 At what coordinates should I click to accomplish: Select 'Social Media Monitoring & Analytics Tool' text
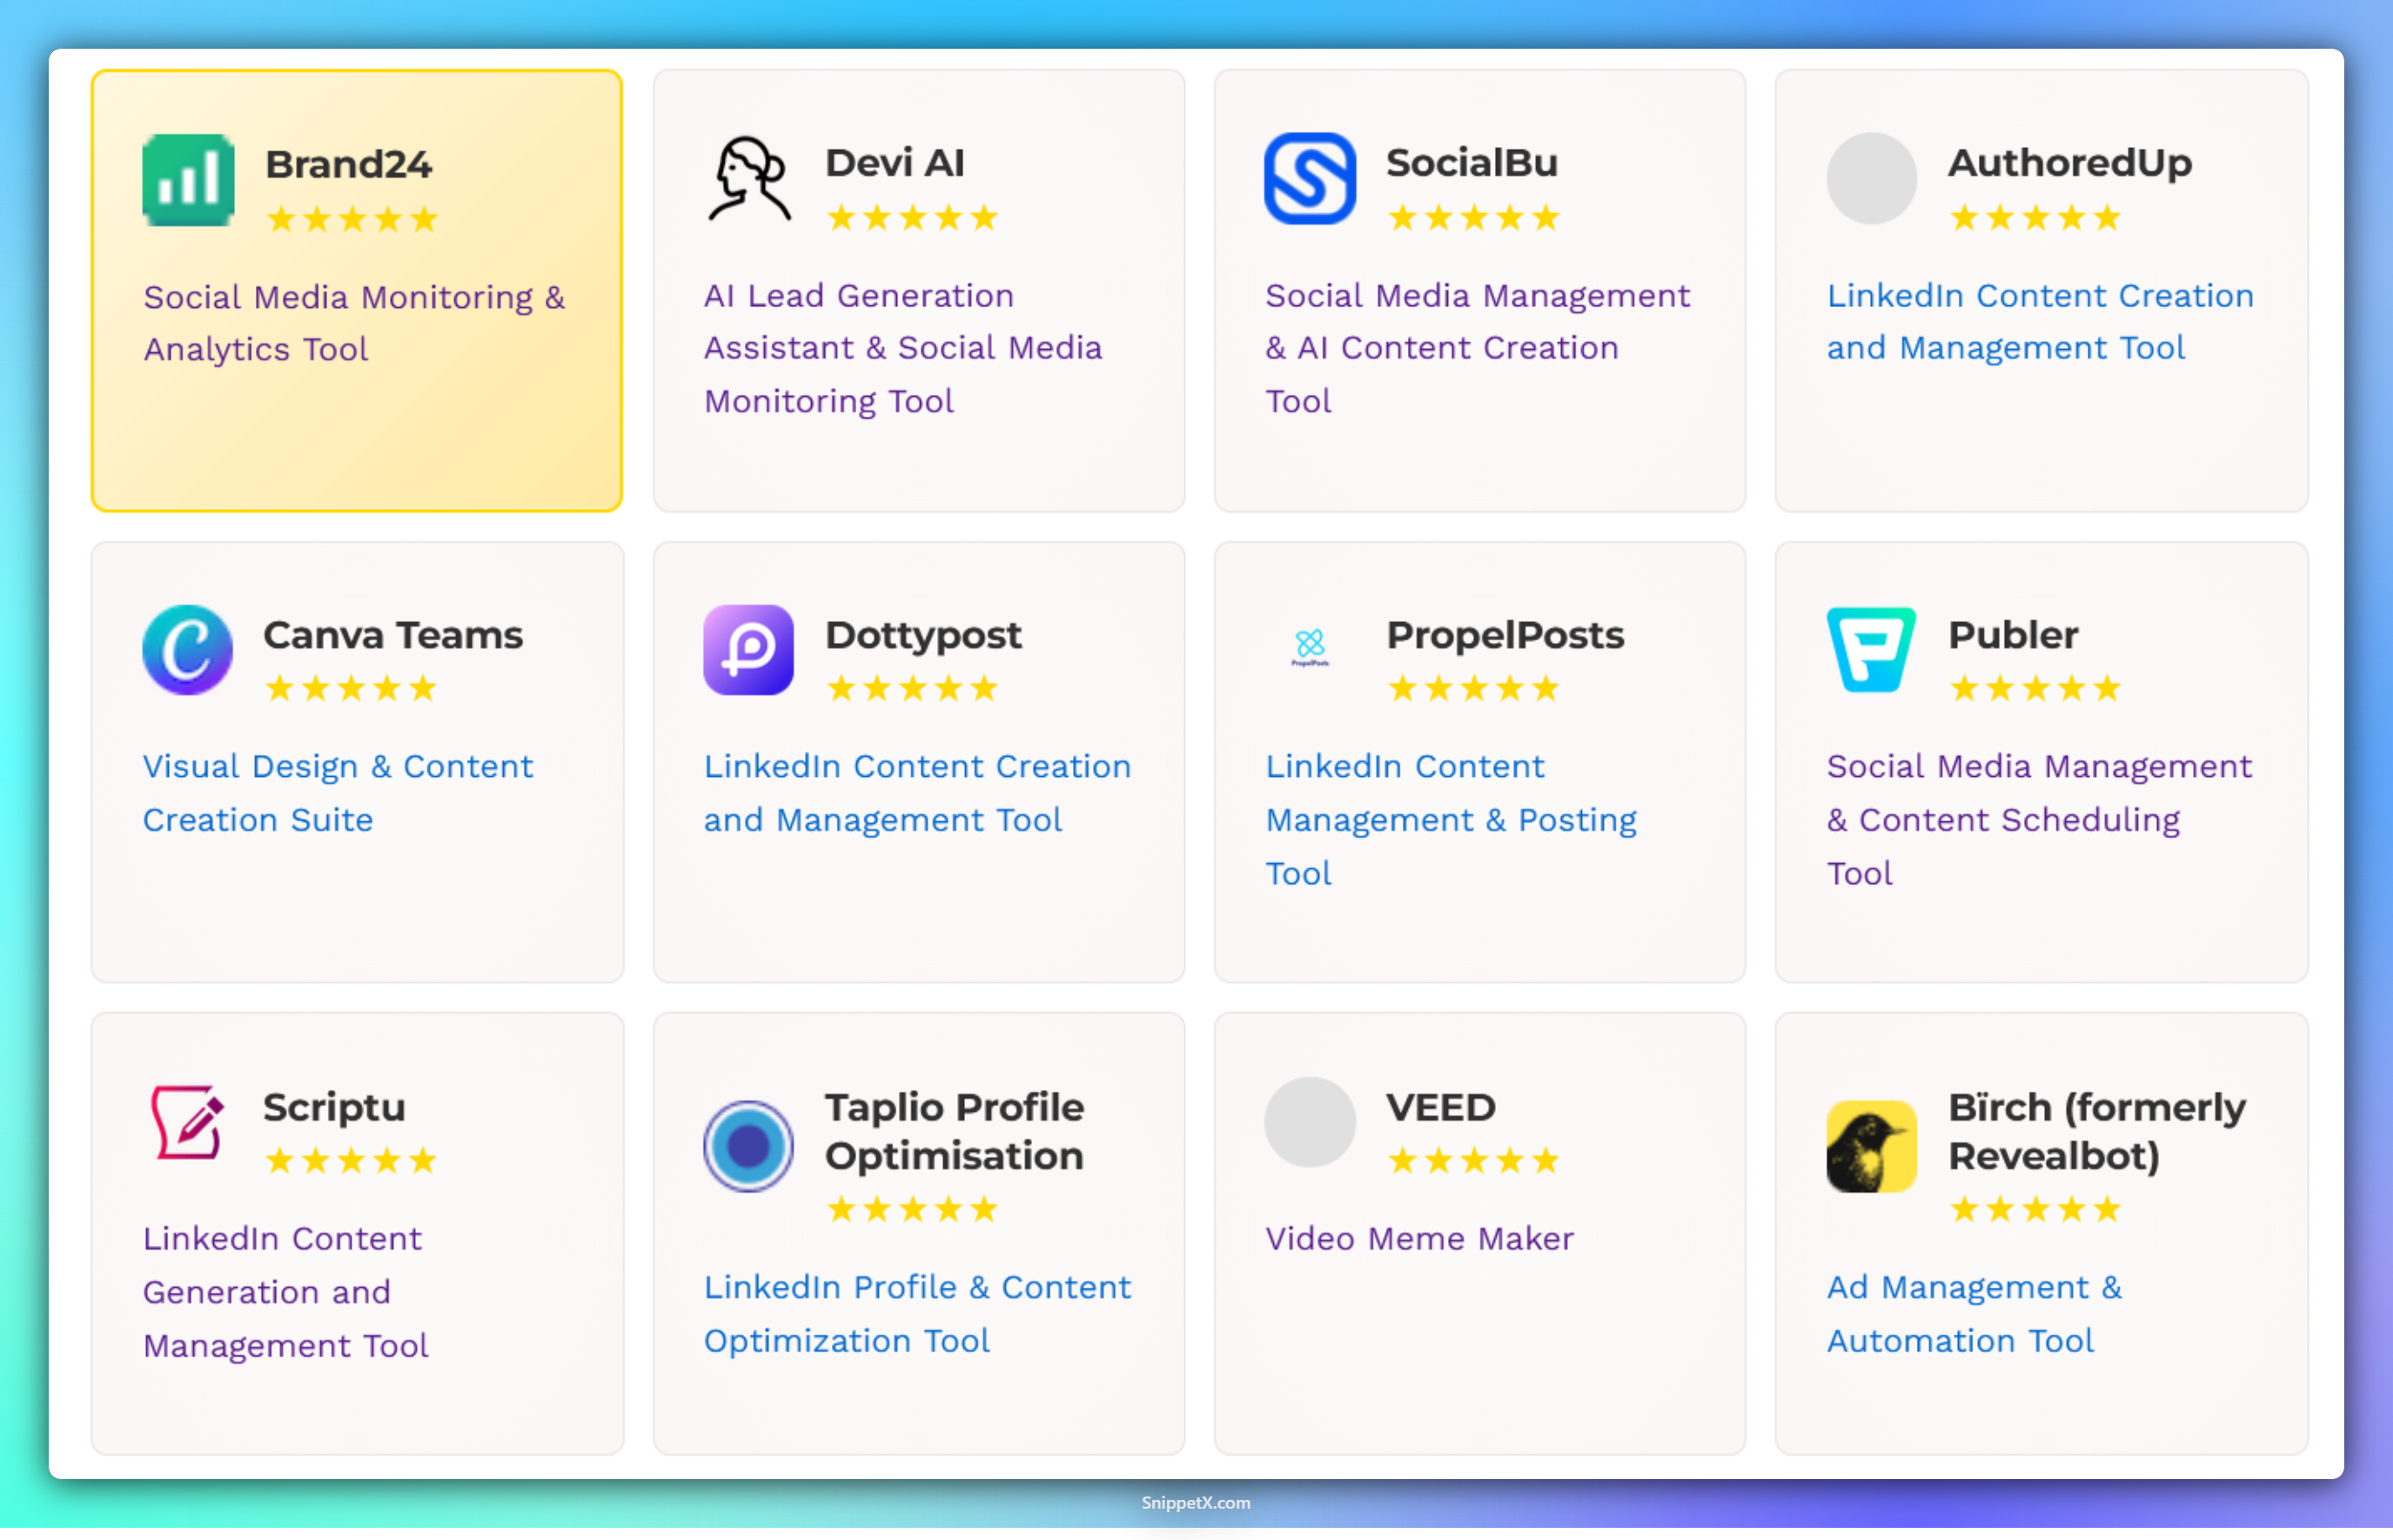[x=354, y=323]
